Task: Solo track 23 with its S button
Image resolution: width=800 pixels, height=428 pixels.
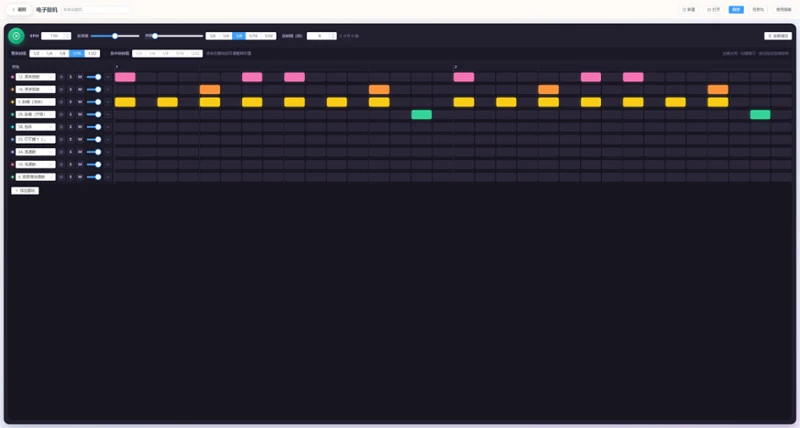Action: (x=71, y=139)
